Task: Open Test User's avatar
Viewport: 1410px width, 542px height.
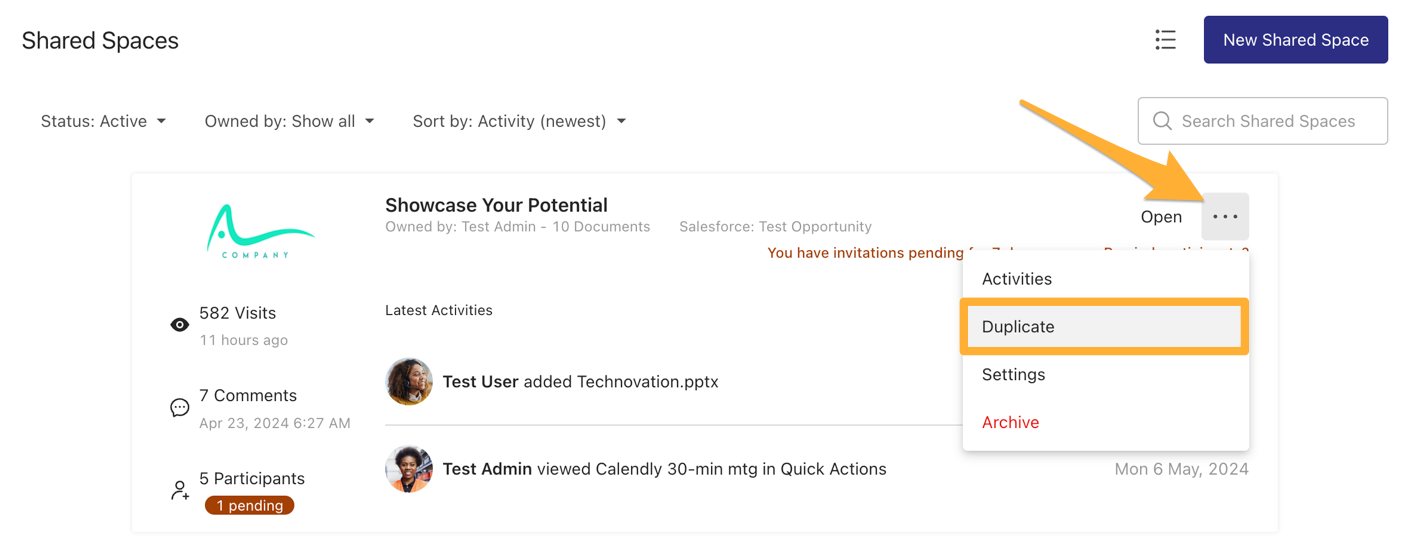Action: (409, 381)
